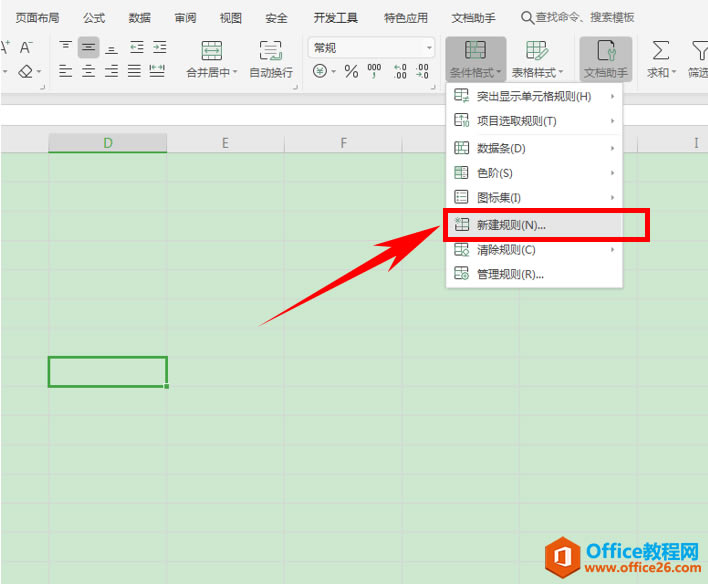Image resolution: width=708 pixels, height=585 pixels.
Task: Click the font group dialog launcher
Action: tap(43, 87)
